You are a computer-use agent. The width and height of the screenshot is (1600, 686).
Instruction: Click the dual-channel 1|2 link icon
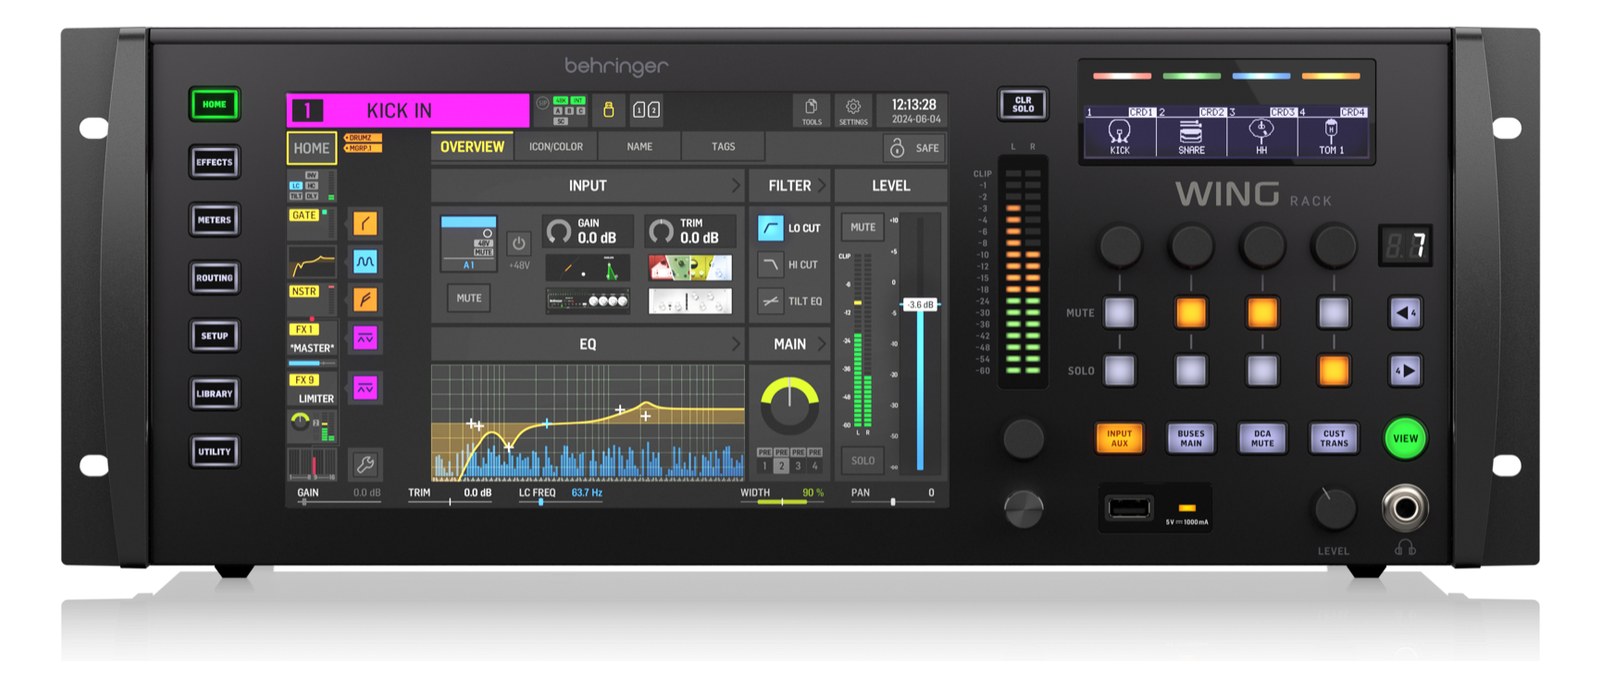click(646, 110)
